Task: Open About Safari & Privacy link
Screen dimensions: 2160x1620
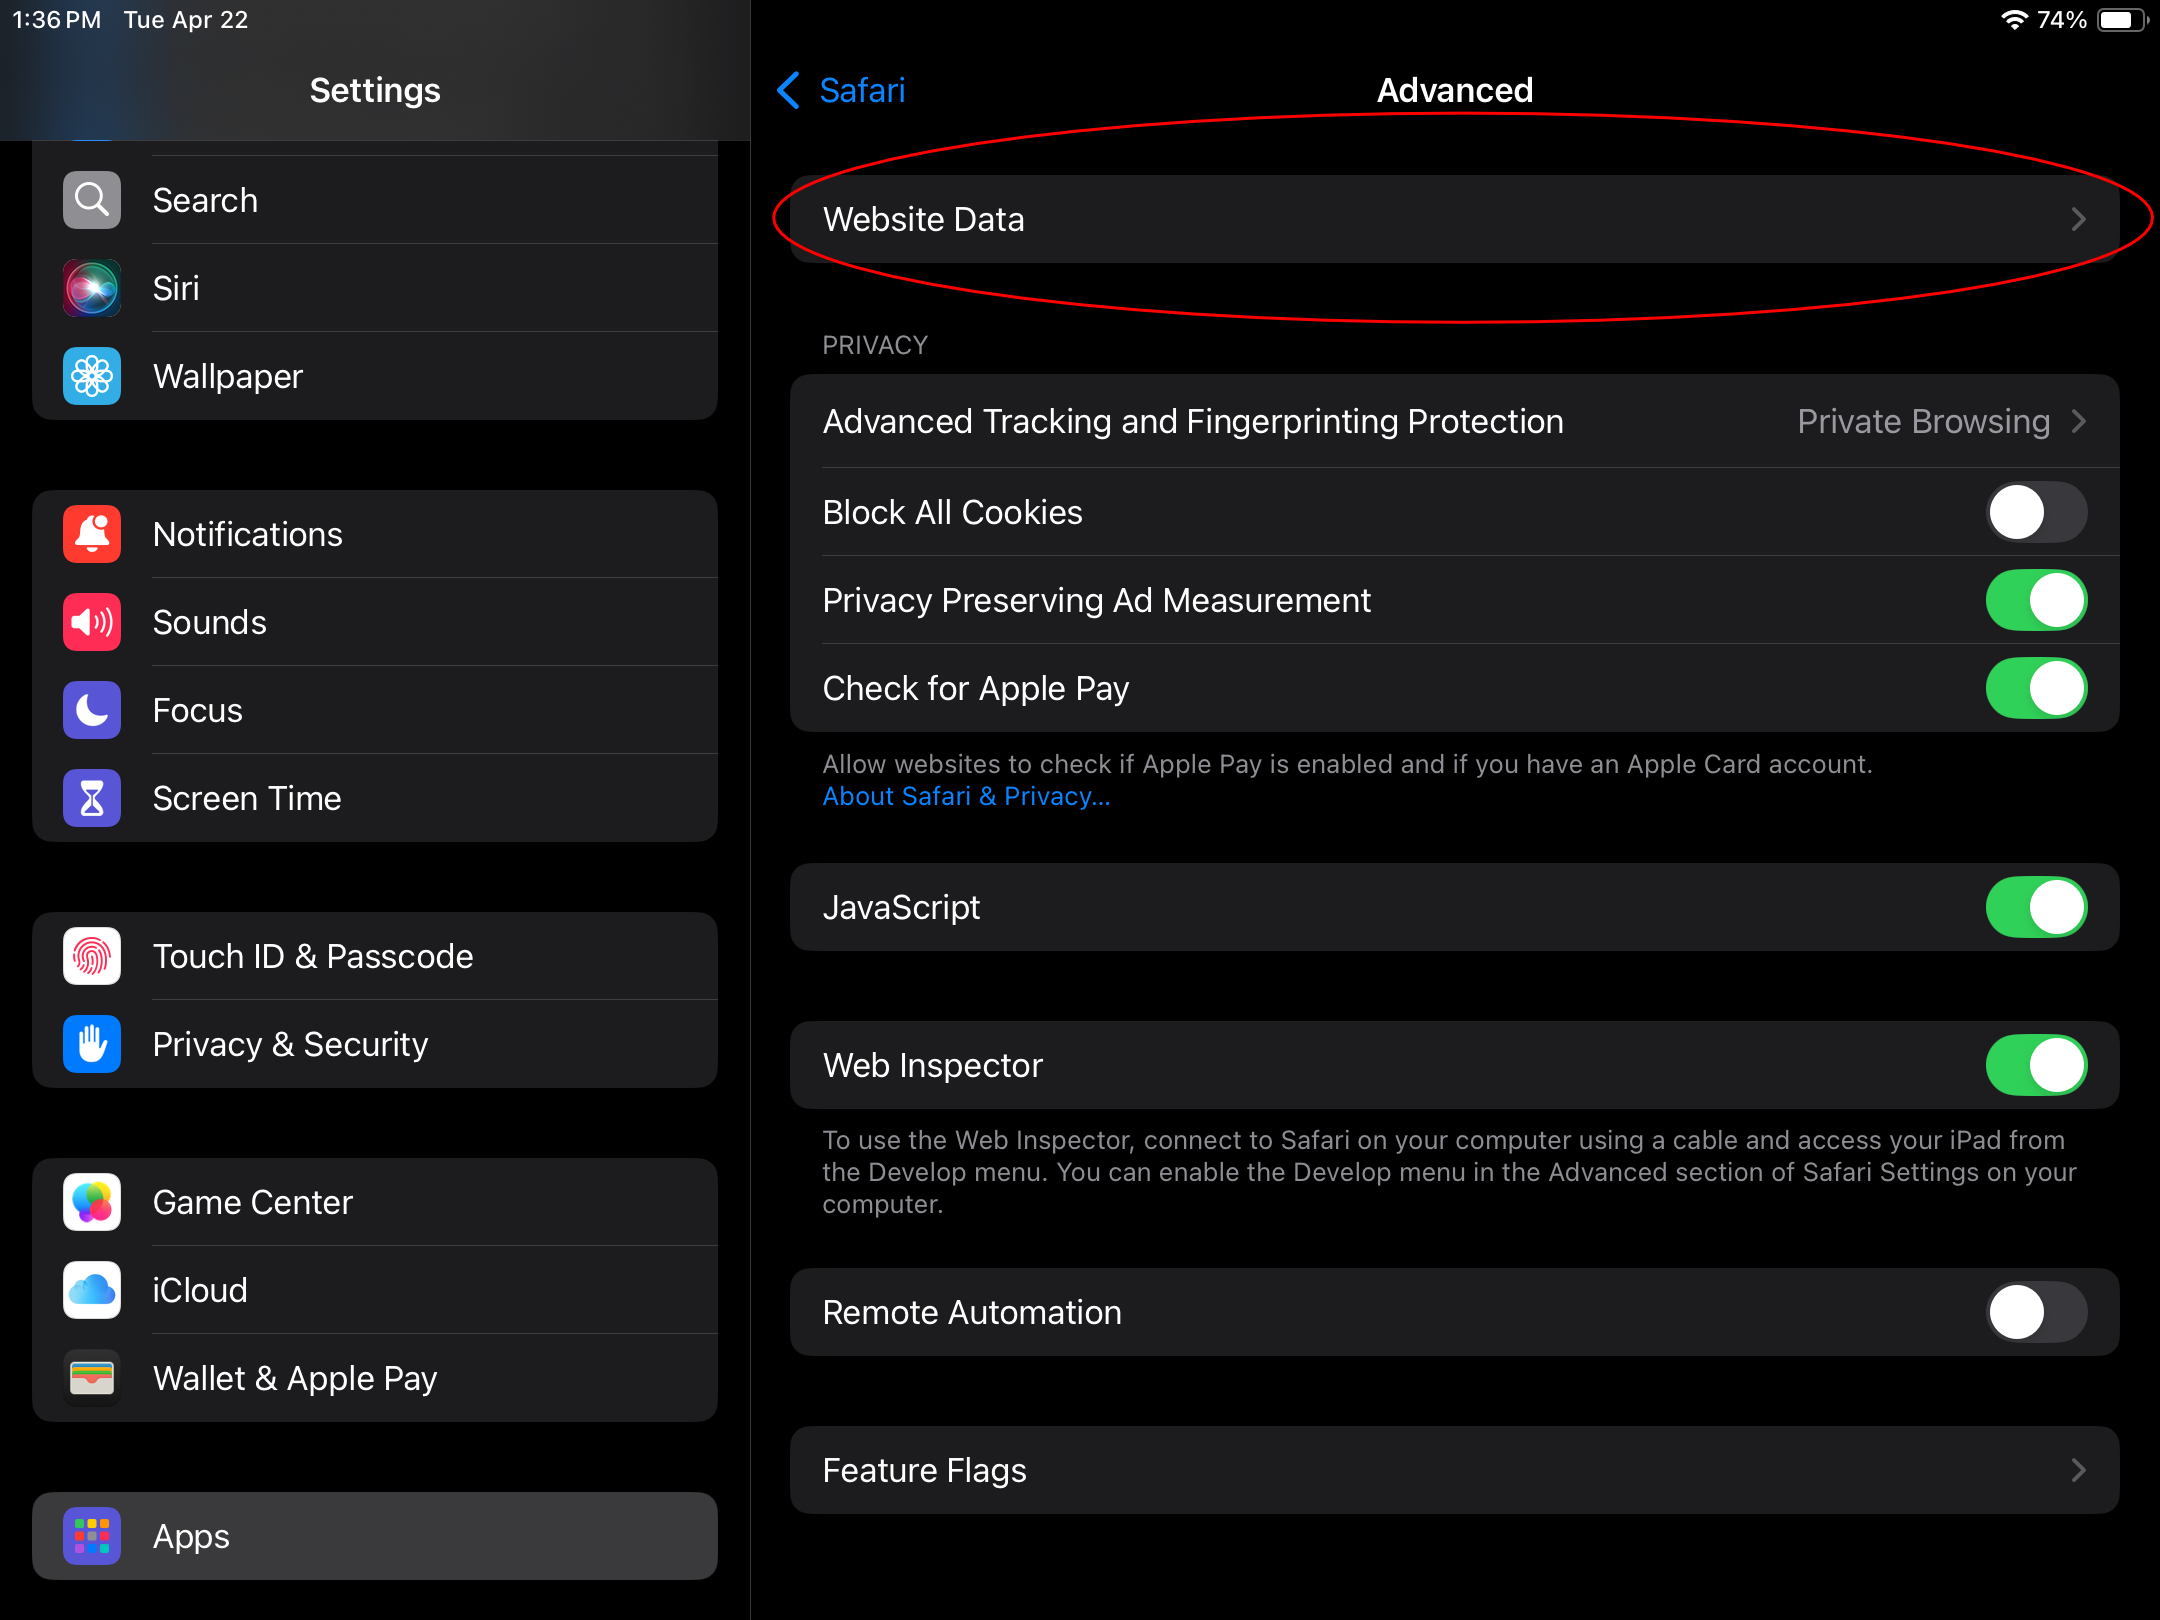Action: point(966,796)
